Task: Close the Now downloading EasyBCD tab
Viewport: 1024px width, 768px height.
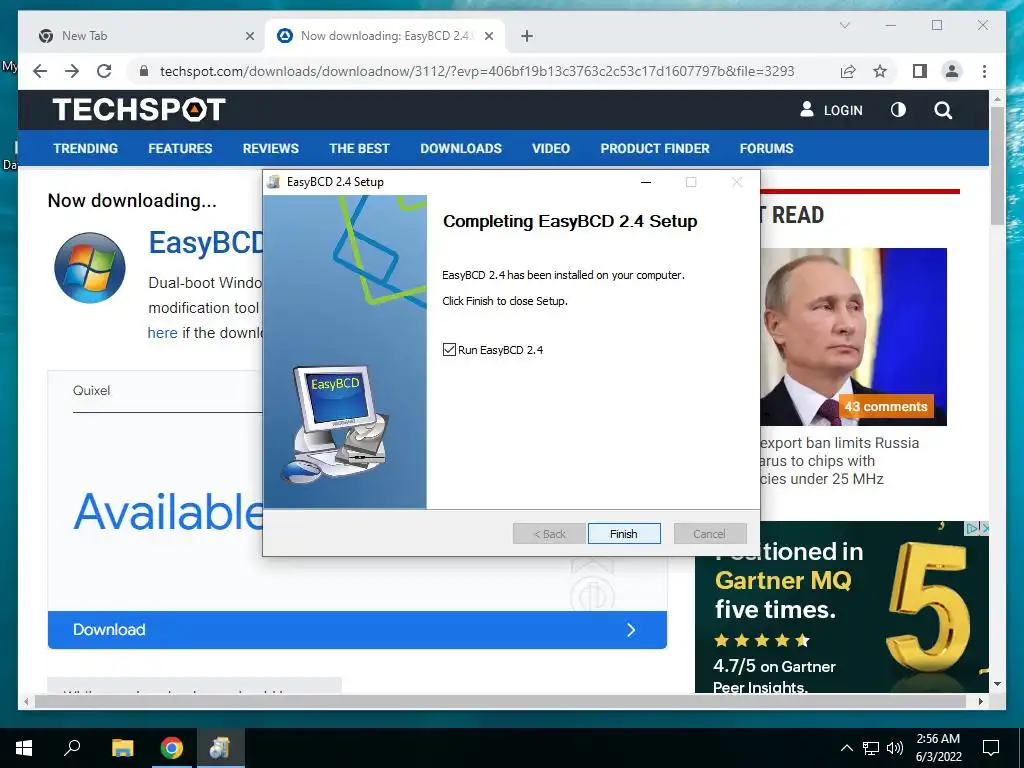Action: pos(488,36)
